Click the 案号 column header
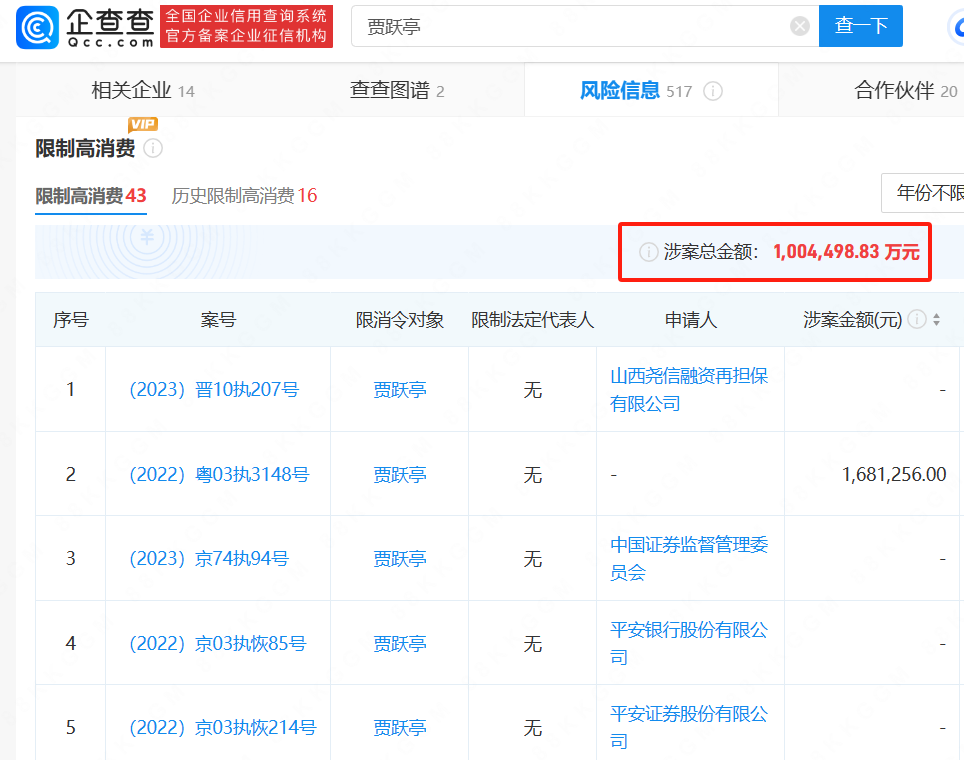Viewport: 964px width, 760px height. tap(218, 319)
